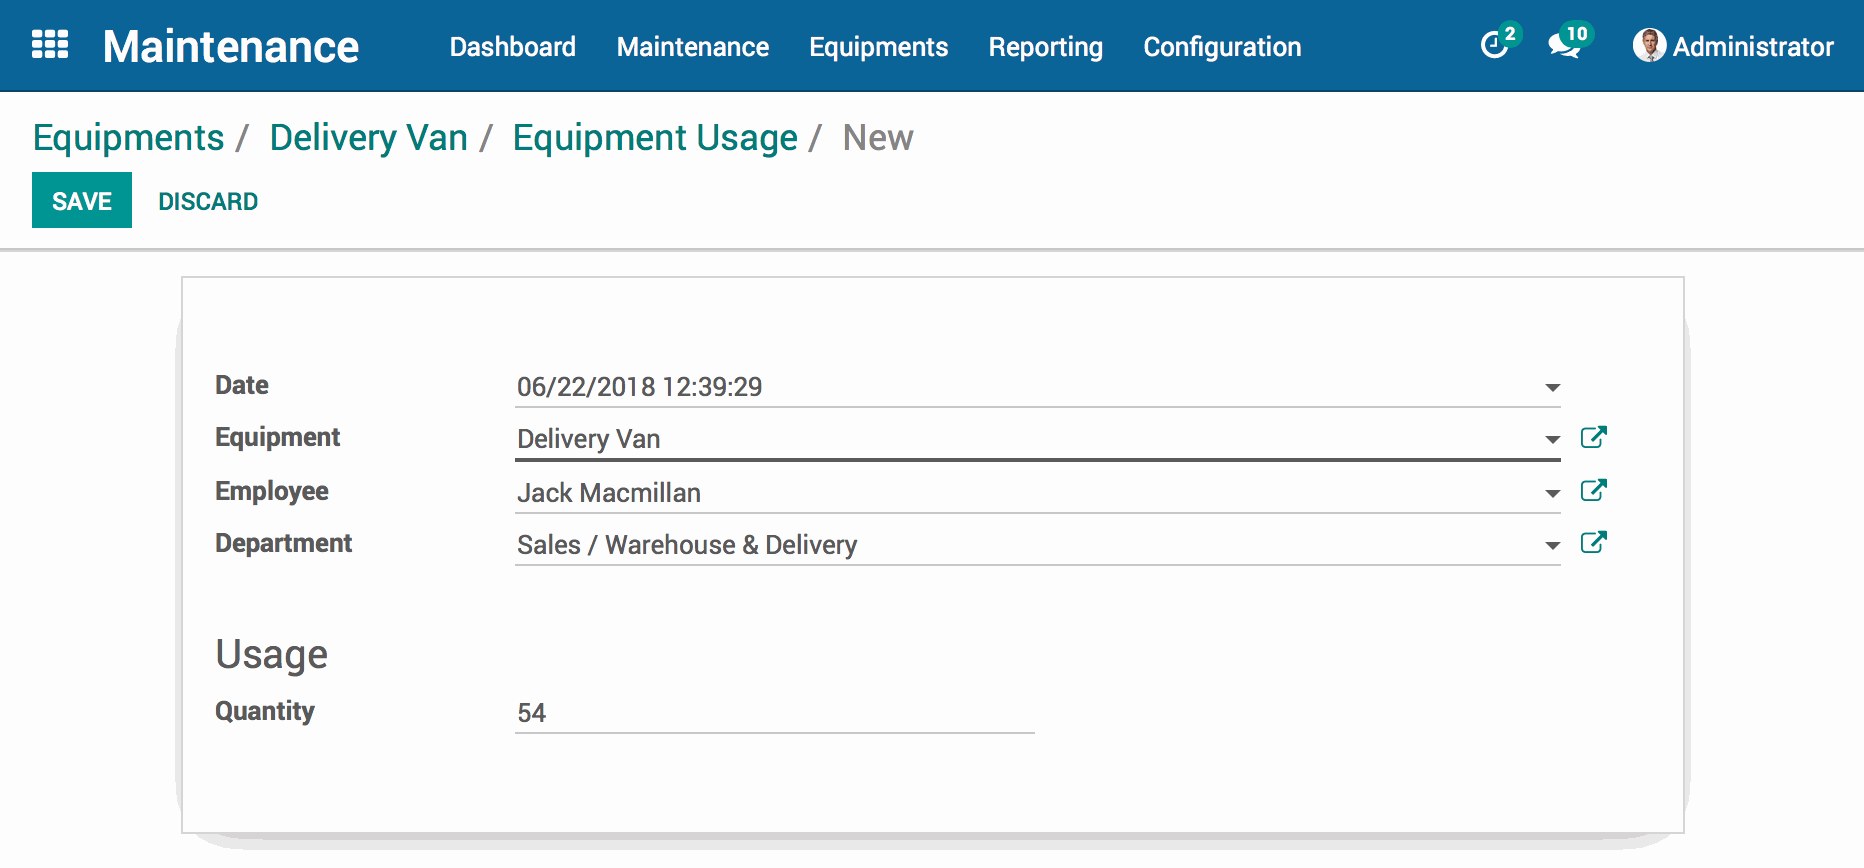The image size is (1864, 868).
Task: Click the Usage section heading
Action: point(272,655)
